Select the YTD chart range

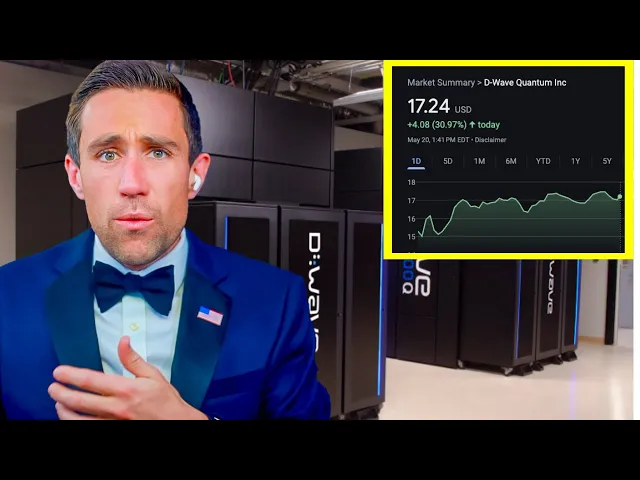(x=543, y=161)
